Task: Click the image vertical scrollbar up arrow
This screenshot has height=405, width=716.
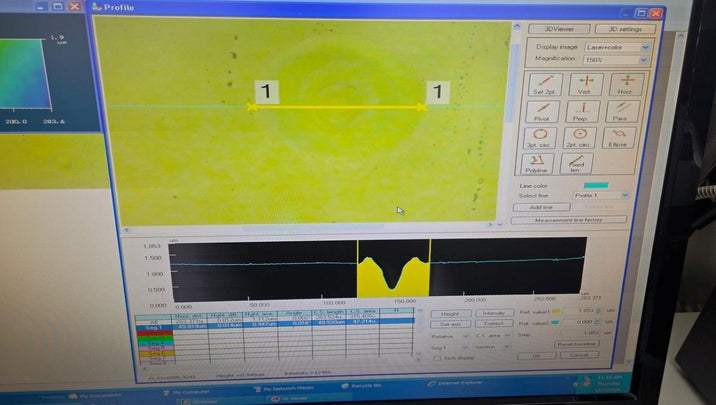Action: 516,27
